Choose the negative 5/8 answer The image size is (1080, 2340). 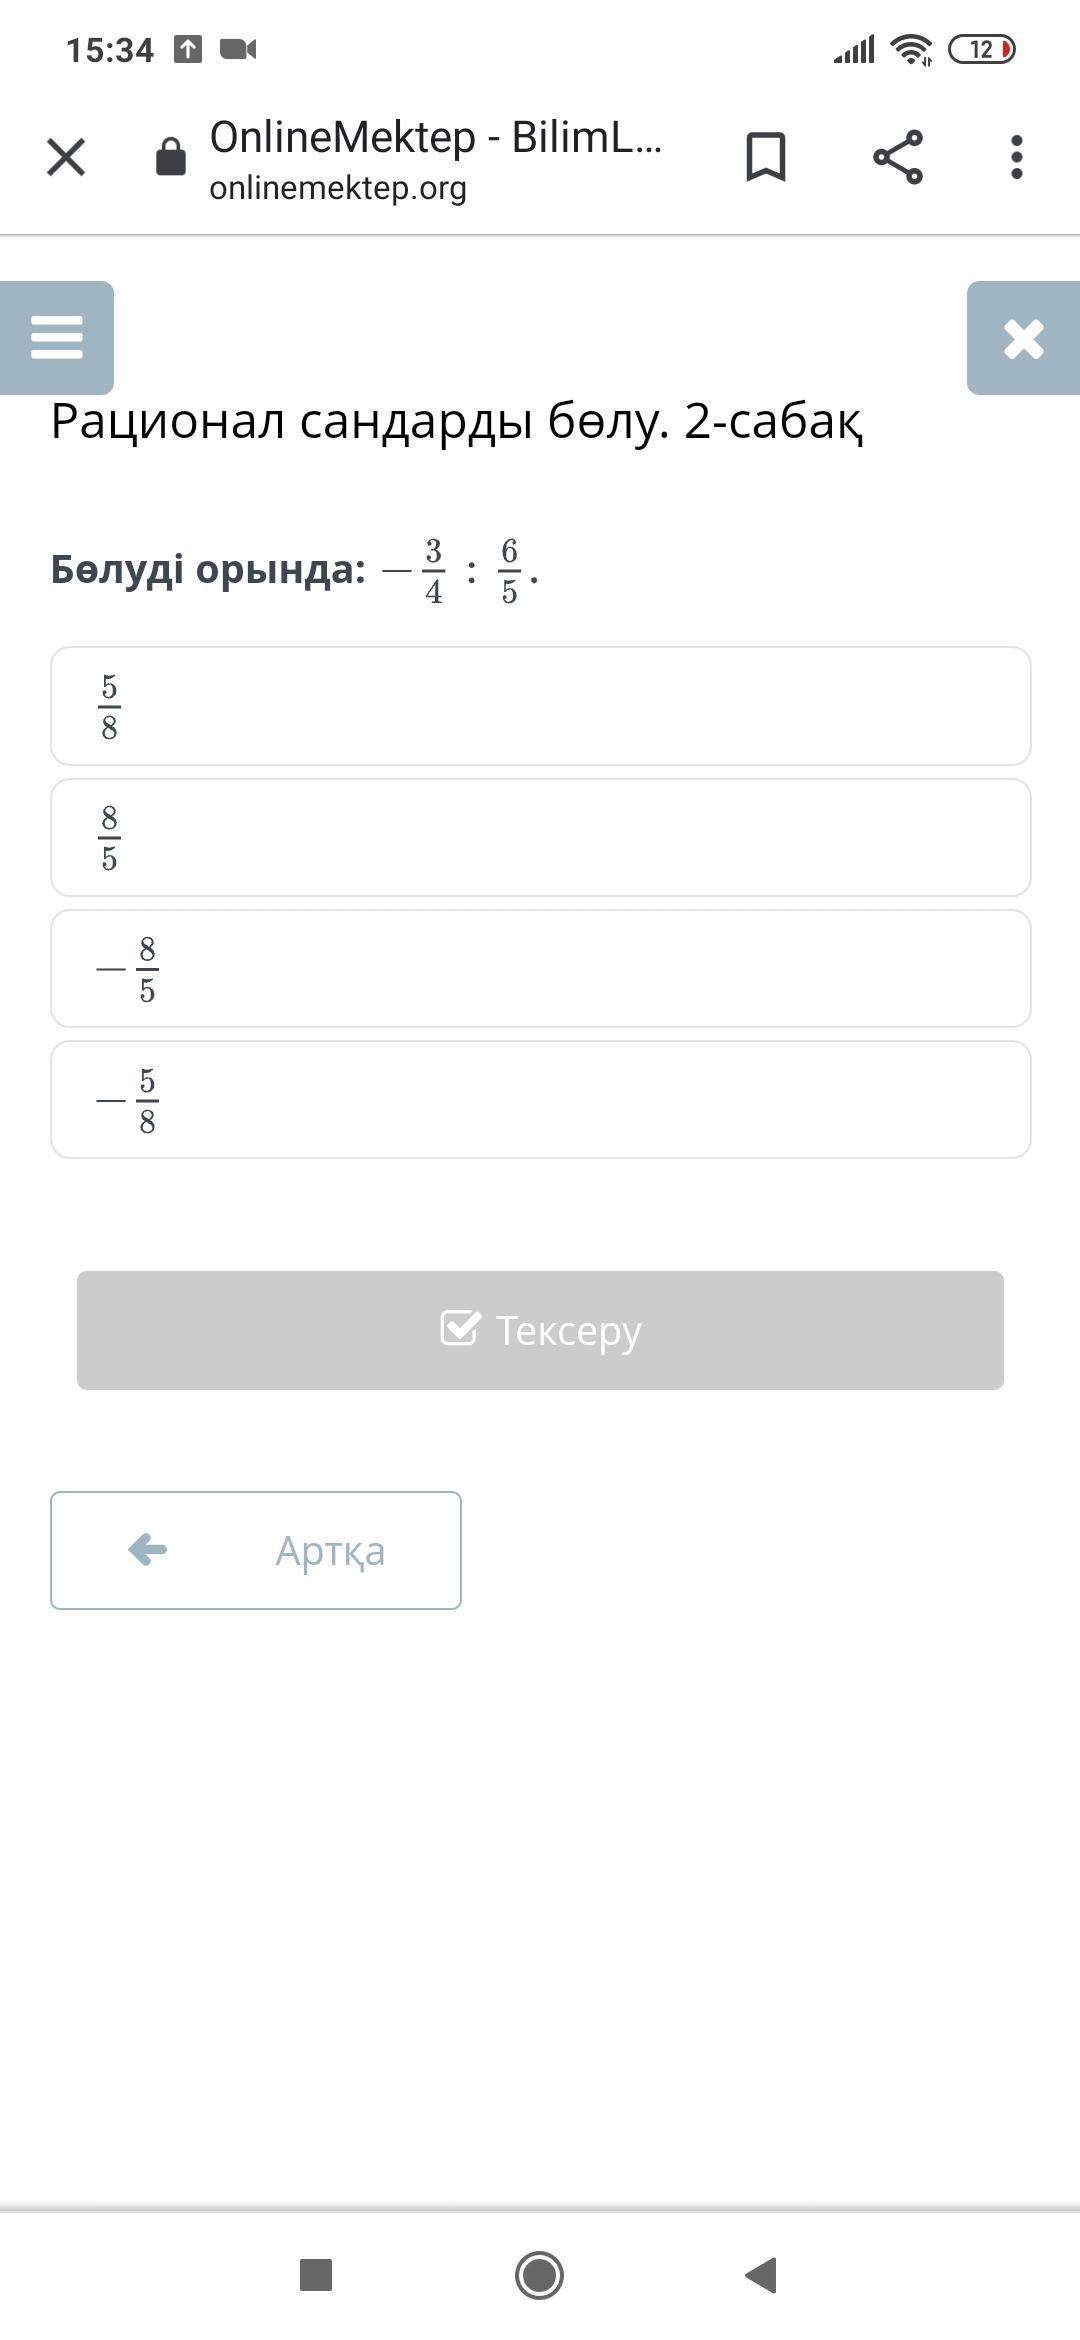[540, 1100]
